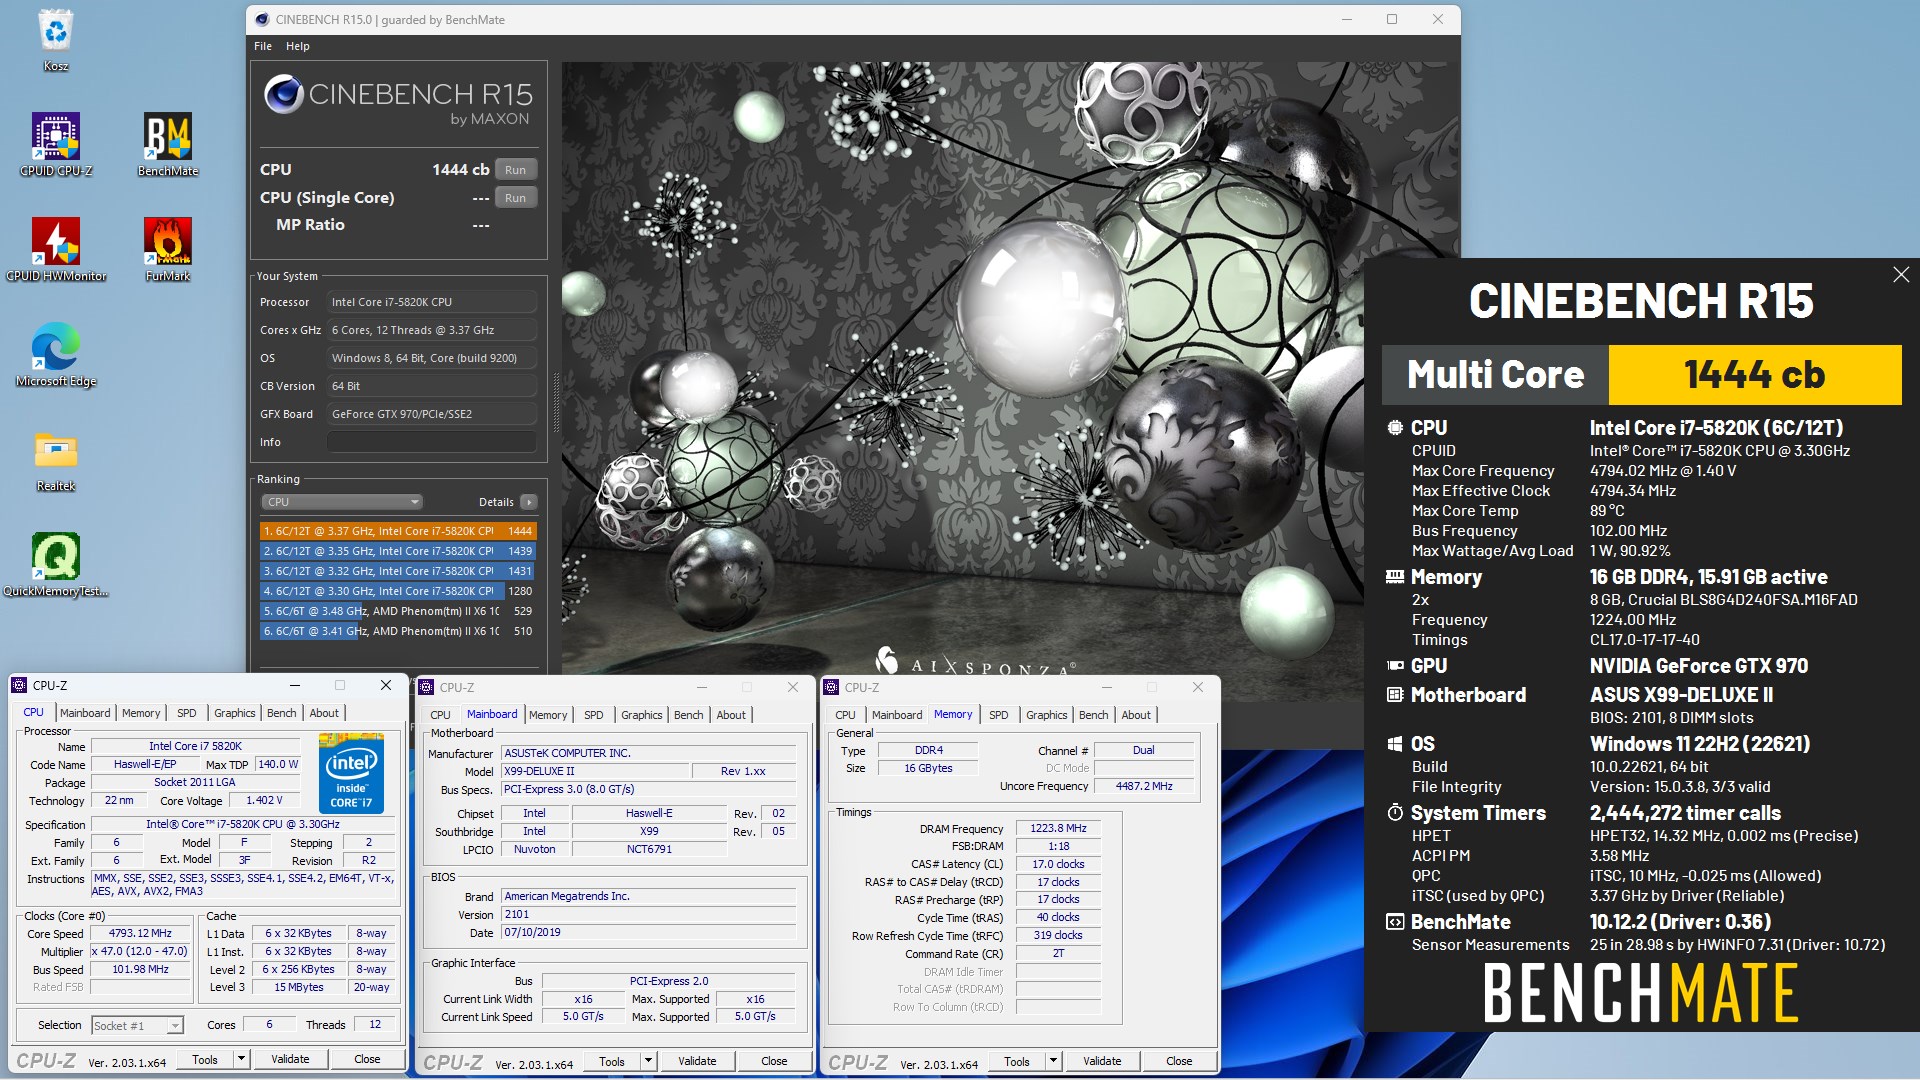
Task: Click the Core Speed value 4793.12 MHz
Action: (140, 933)
